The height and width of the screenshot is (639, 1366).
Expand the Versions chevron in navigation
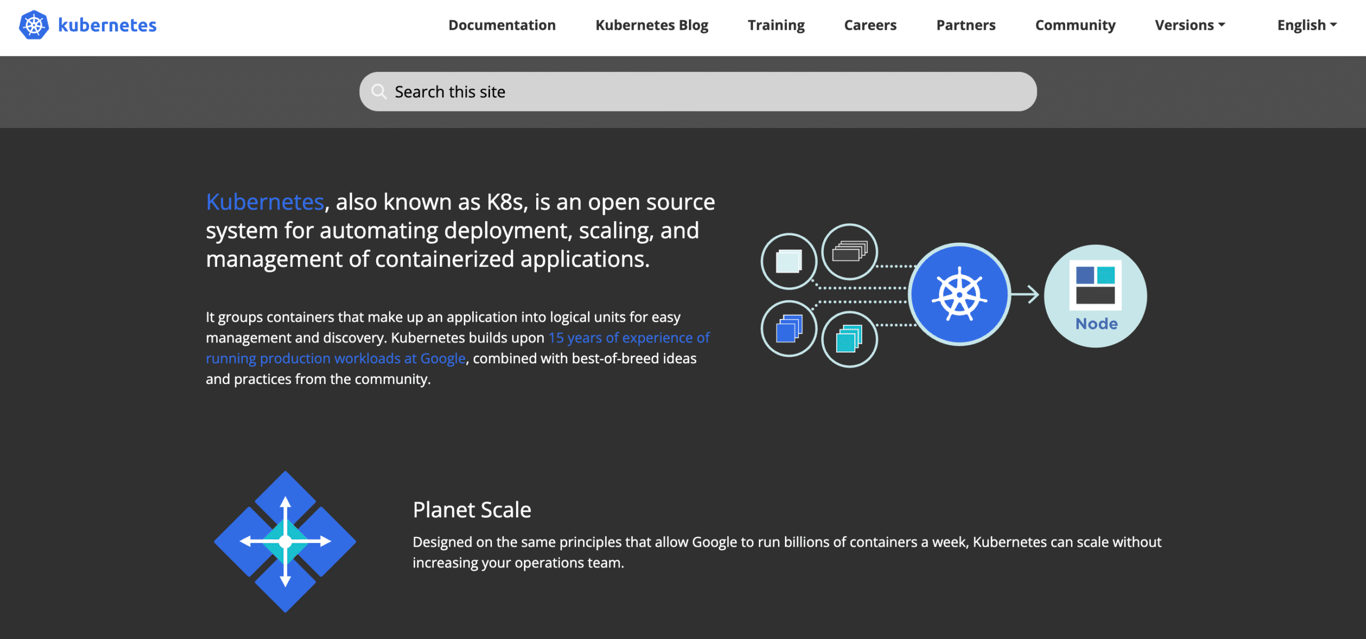tap(1222, 24)
